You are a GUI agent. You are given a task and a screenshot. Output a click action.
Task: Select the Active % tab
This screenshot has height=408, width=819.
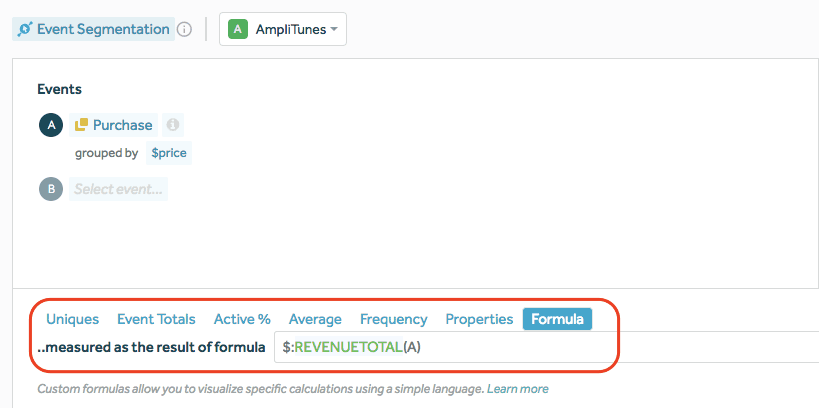242,319
